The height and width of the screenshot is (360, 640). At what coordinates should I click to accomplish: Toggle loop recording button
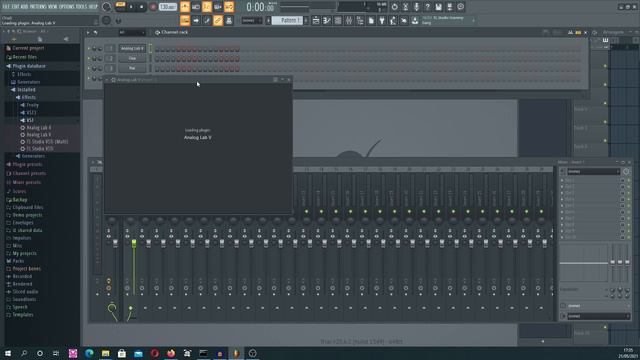pyautogui.click(x=229, y=7)
